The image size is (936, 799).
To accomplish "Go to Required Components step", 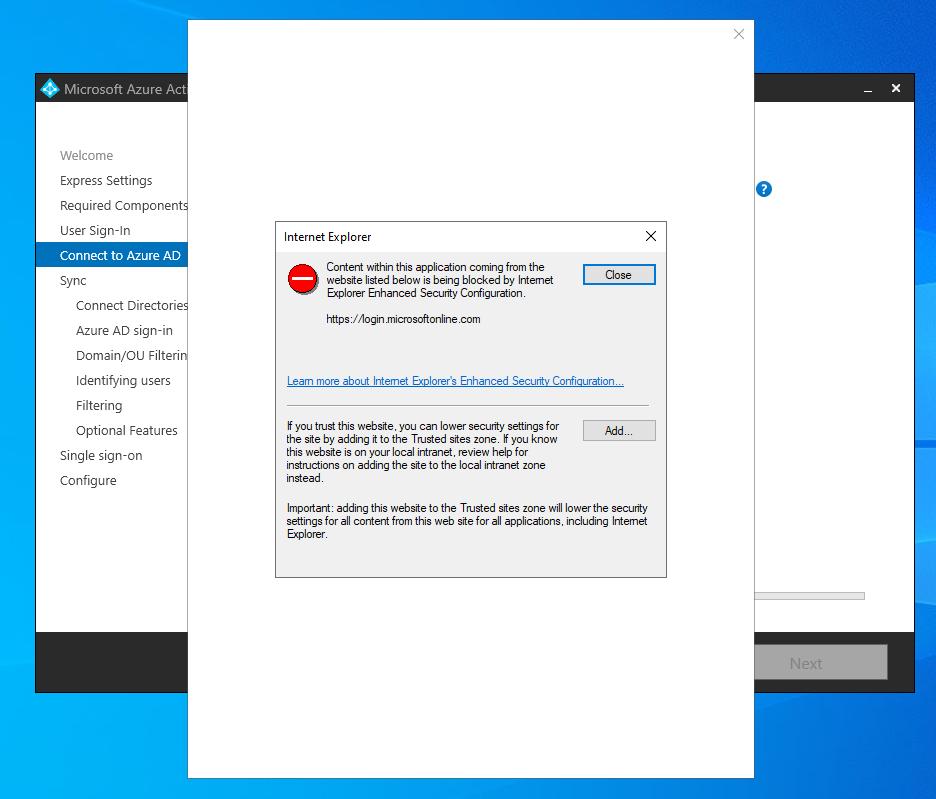I will [x=124, y=205].
